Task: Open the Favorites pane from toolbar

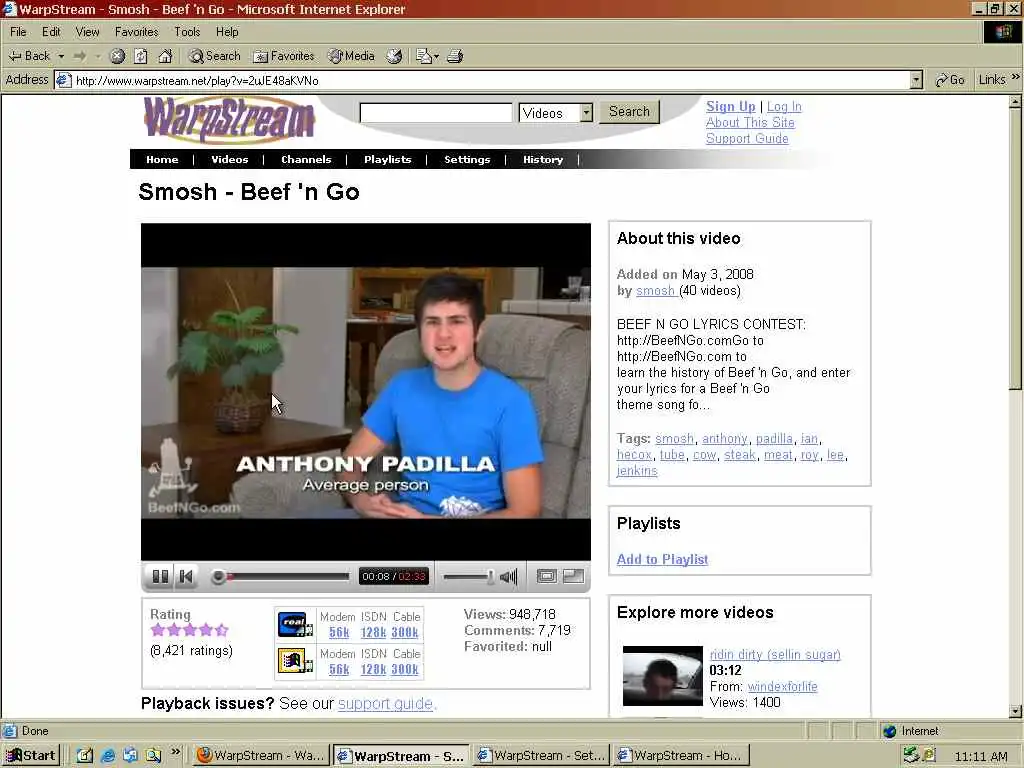Action: pos(283,56)
